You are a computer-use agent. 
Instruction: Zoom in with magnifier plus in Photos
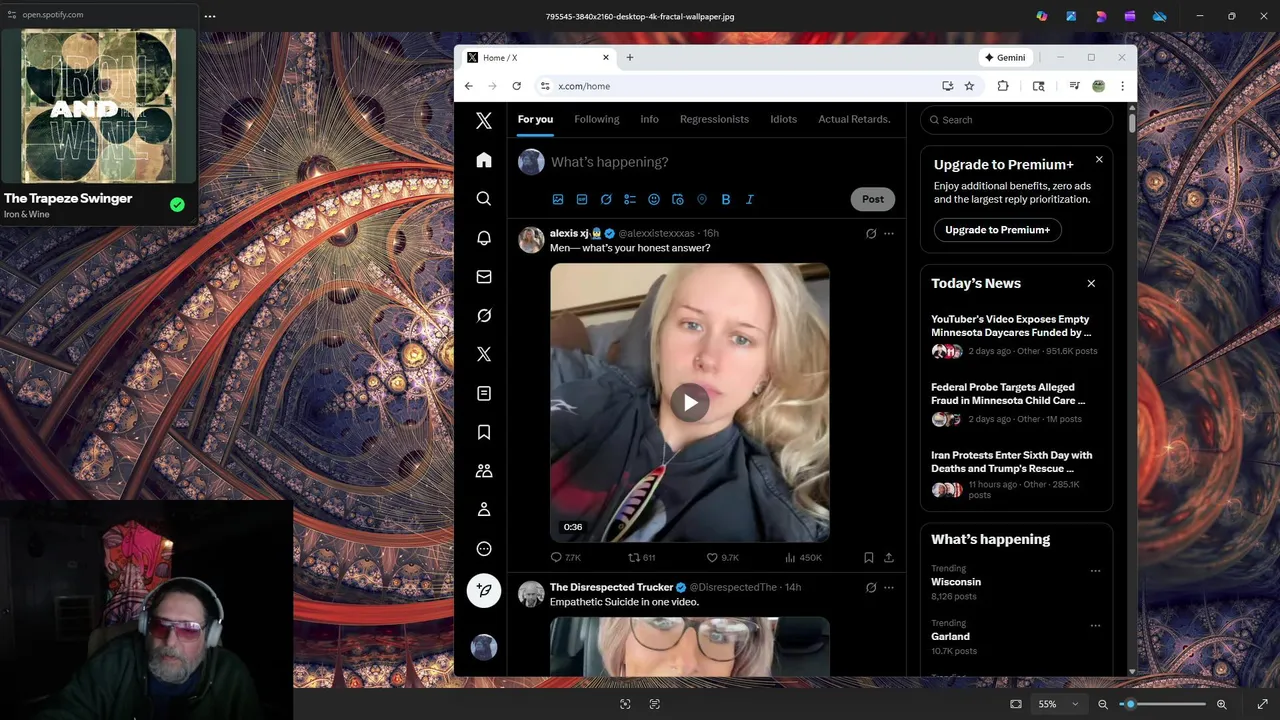pyautogui.click(x=1222, y=704)
